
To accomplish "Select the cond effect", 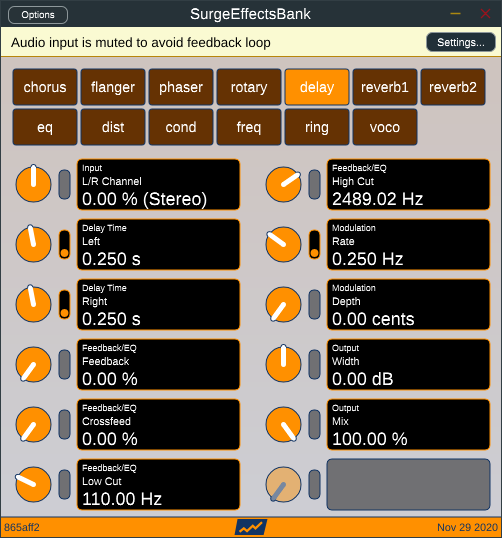I will [181, 127].
